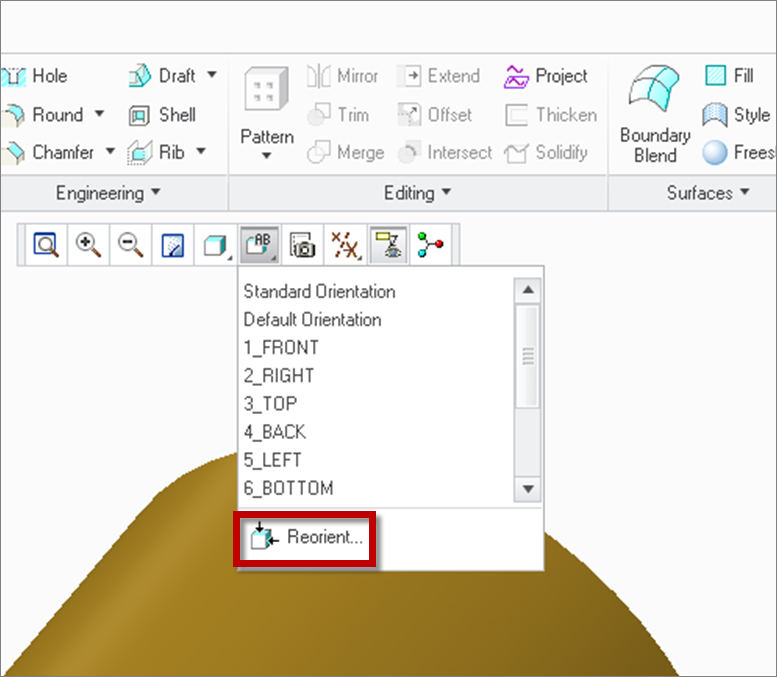
Task: Click the Reorient... option
Action: [305, 538]
